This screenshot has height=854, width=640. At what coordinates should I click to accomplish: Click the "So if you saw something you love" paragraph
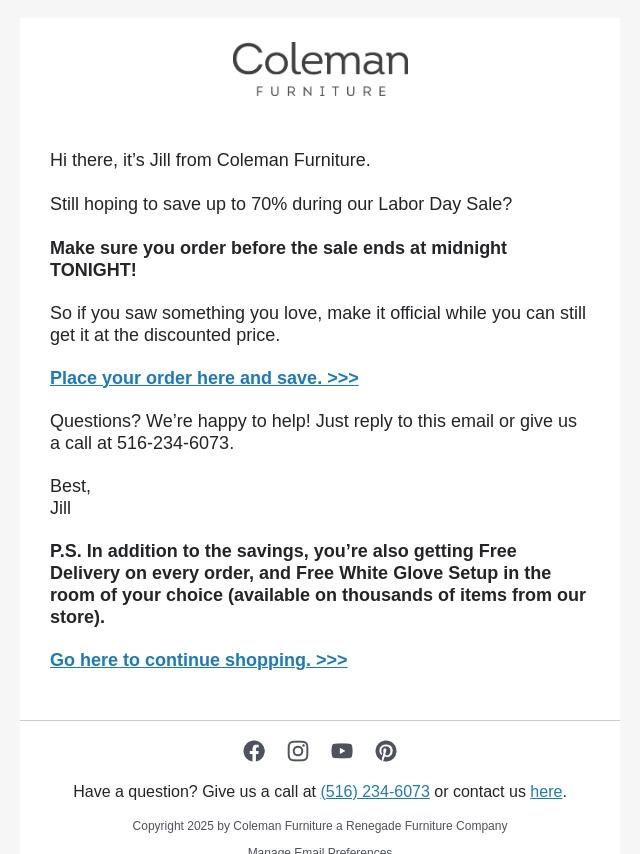[x=318, y=324]
